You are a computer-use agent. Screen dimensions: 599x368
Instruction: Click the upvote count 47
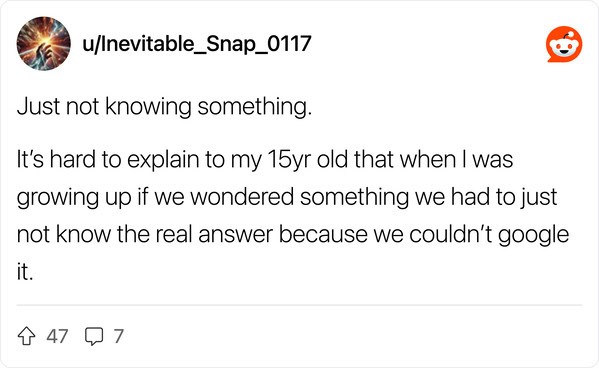[57, 336]
